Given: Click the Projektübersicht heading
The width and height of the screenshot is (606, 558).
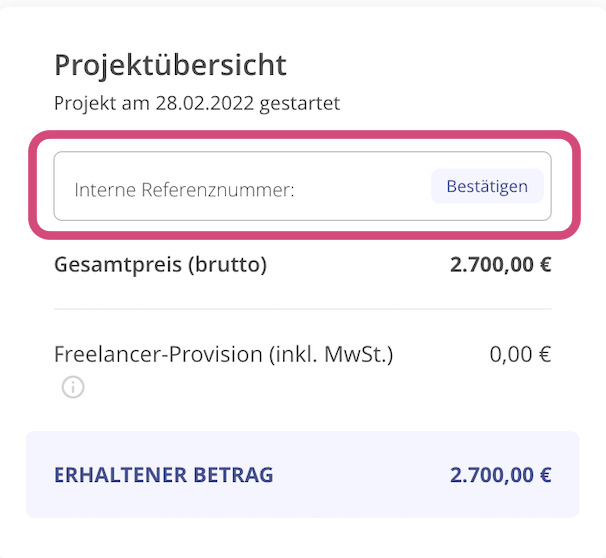Looking at the screenshot, I should pyautogui.click(x=170, y=66).
